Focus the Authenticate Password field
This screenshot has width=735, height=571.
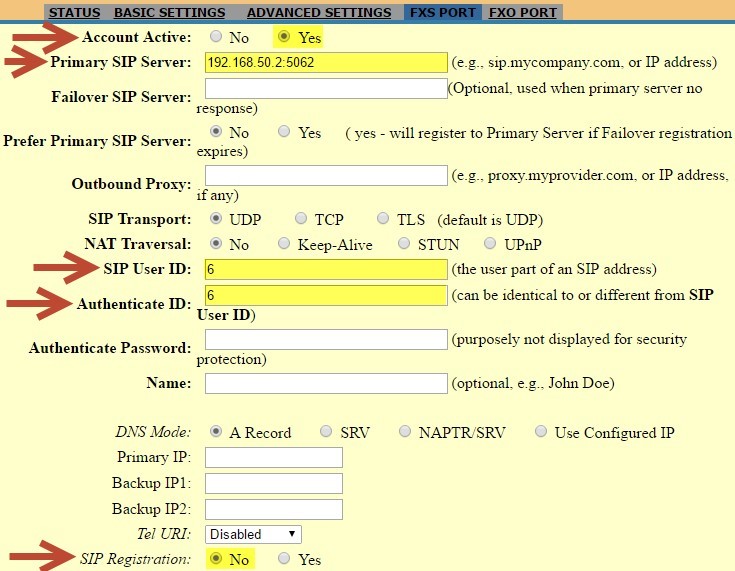(326, 339)
